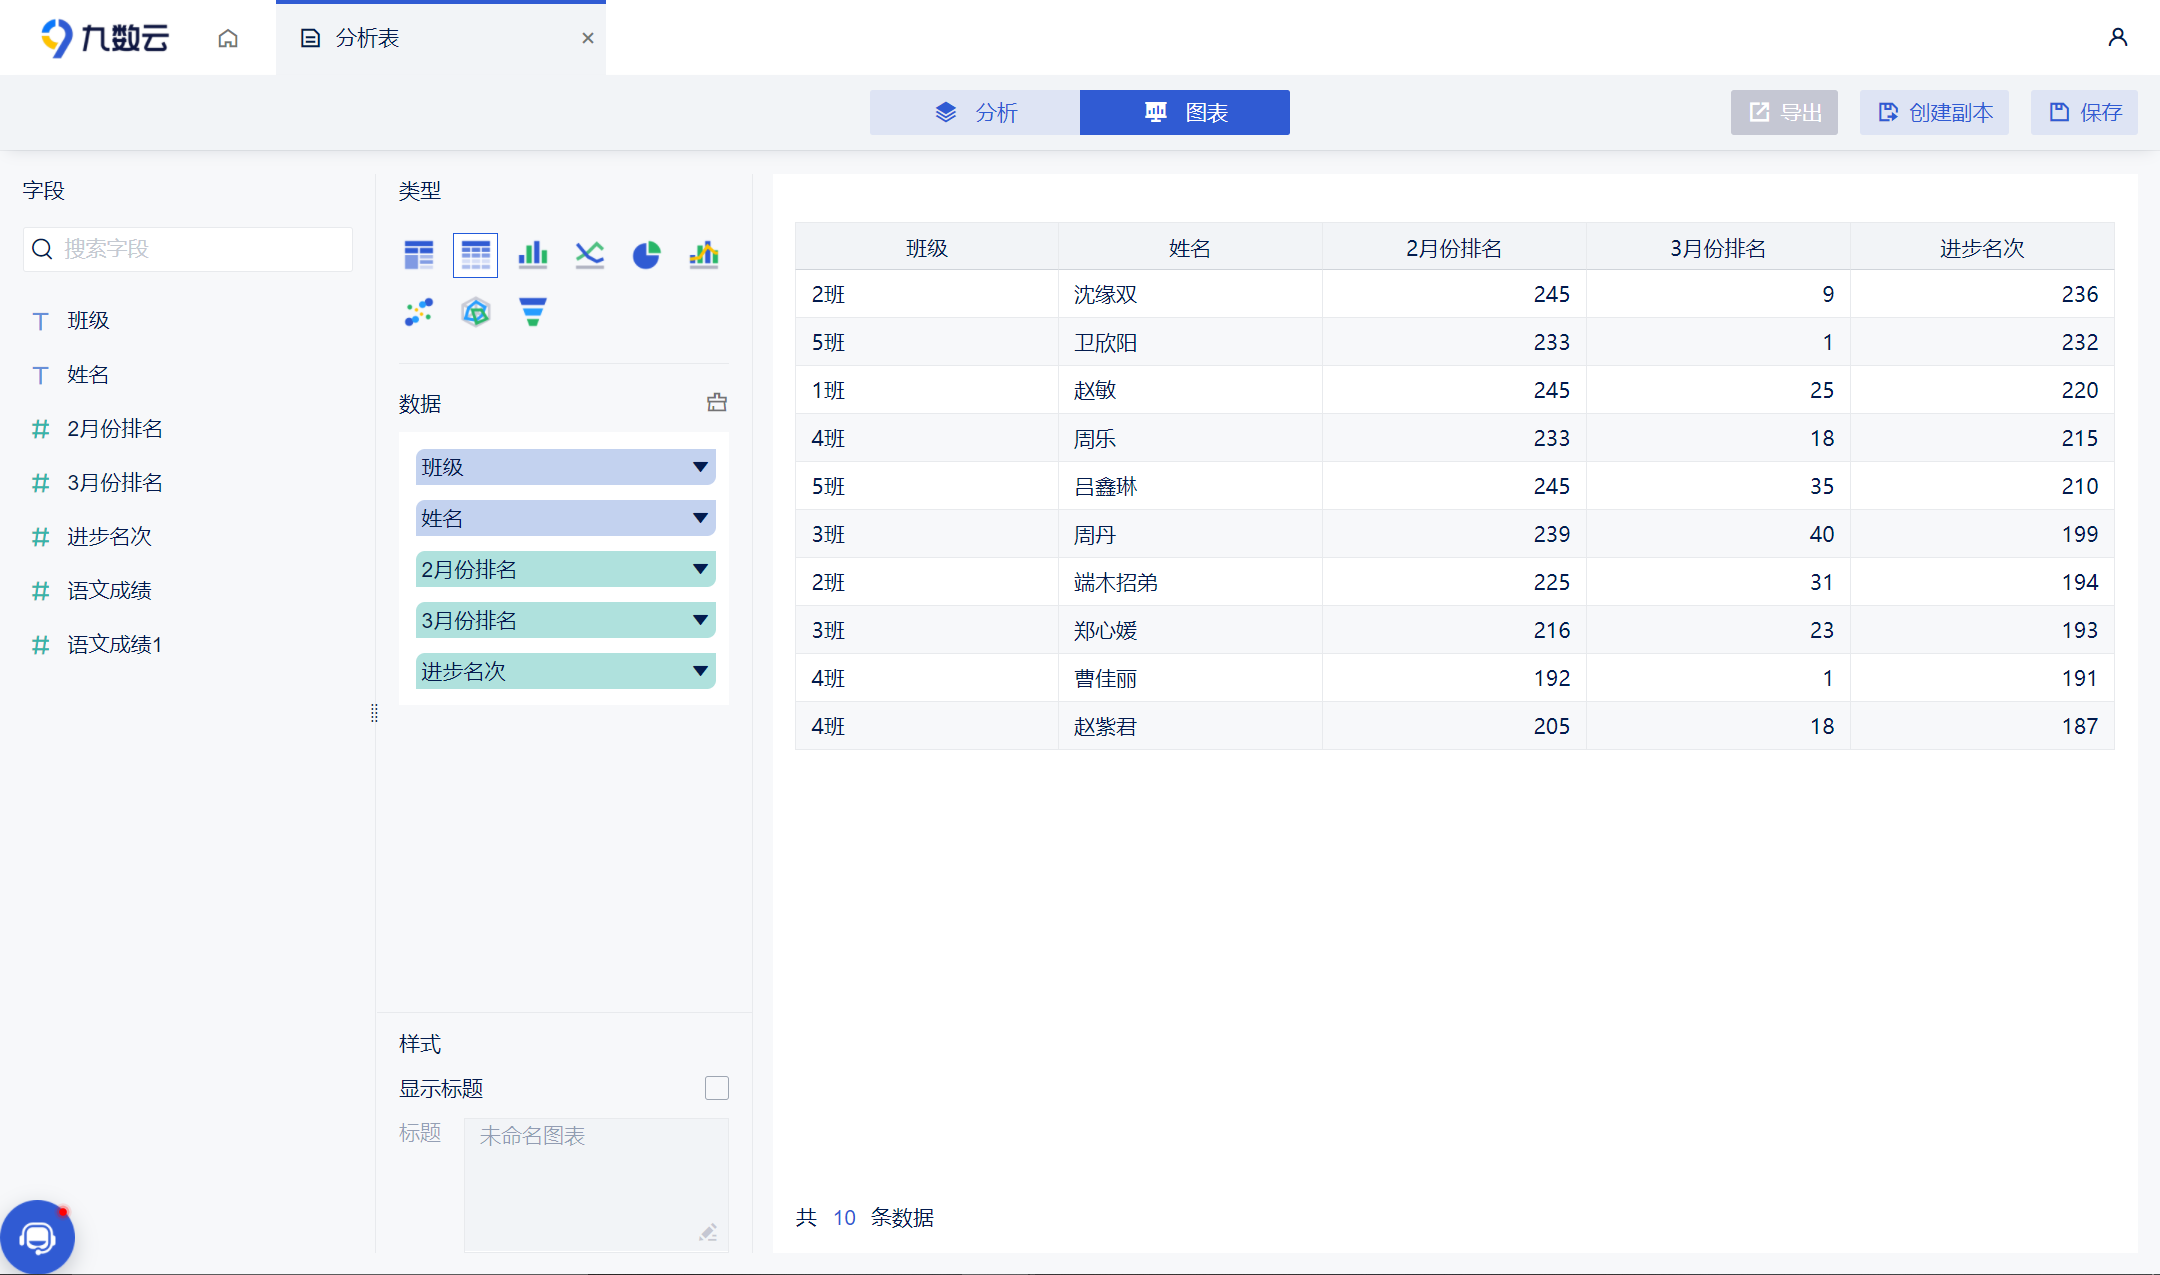Click the 创建副本 button
The image size is (2160, 1275).
pyautogui.click(x=1934, y=112)
